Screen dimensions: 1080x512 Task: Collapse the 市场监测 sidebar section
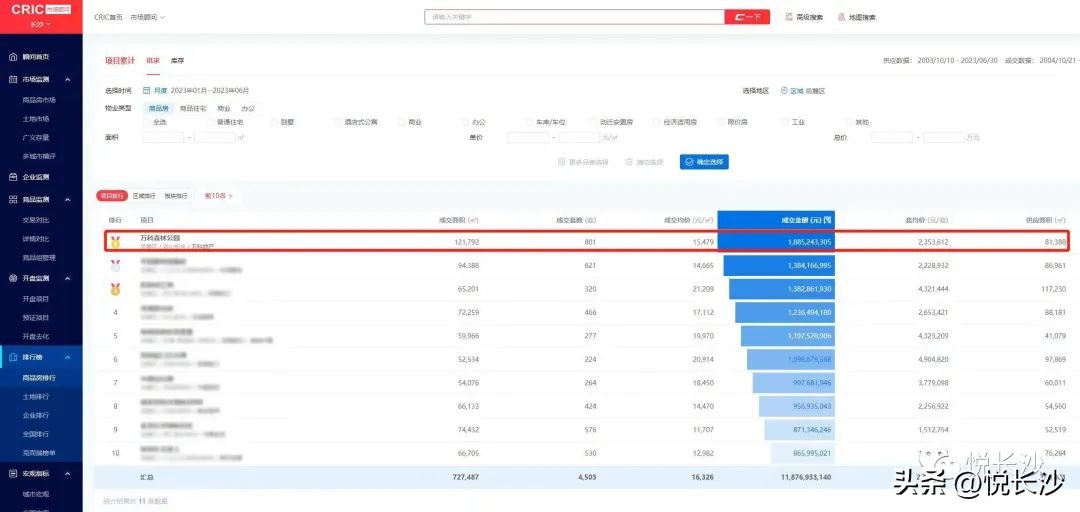[68, 79]
